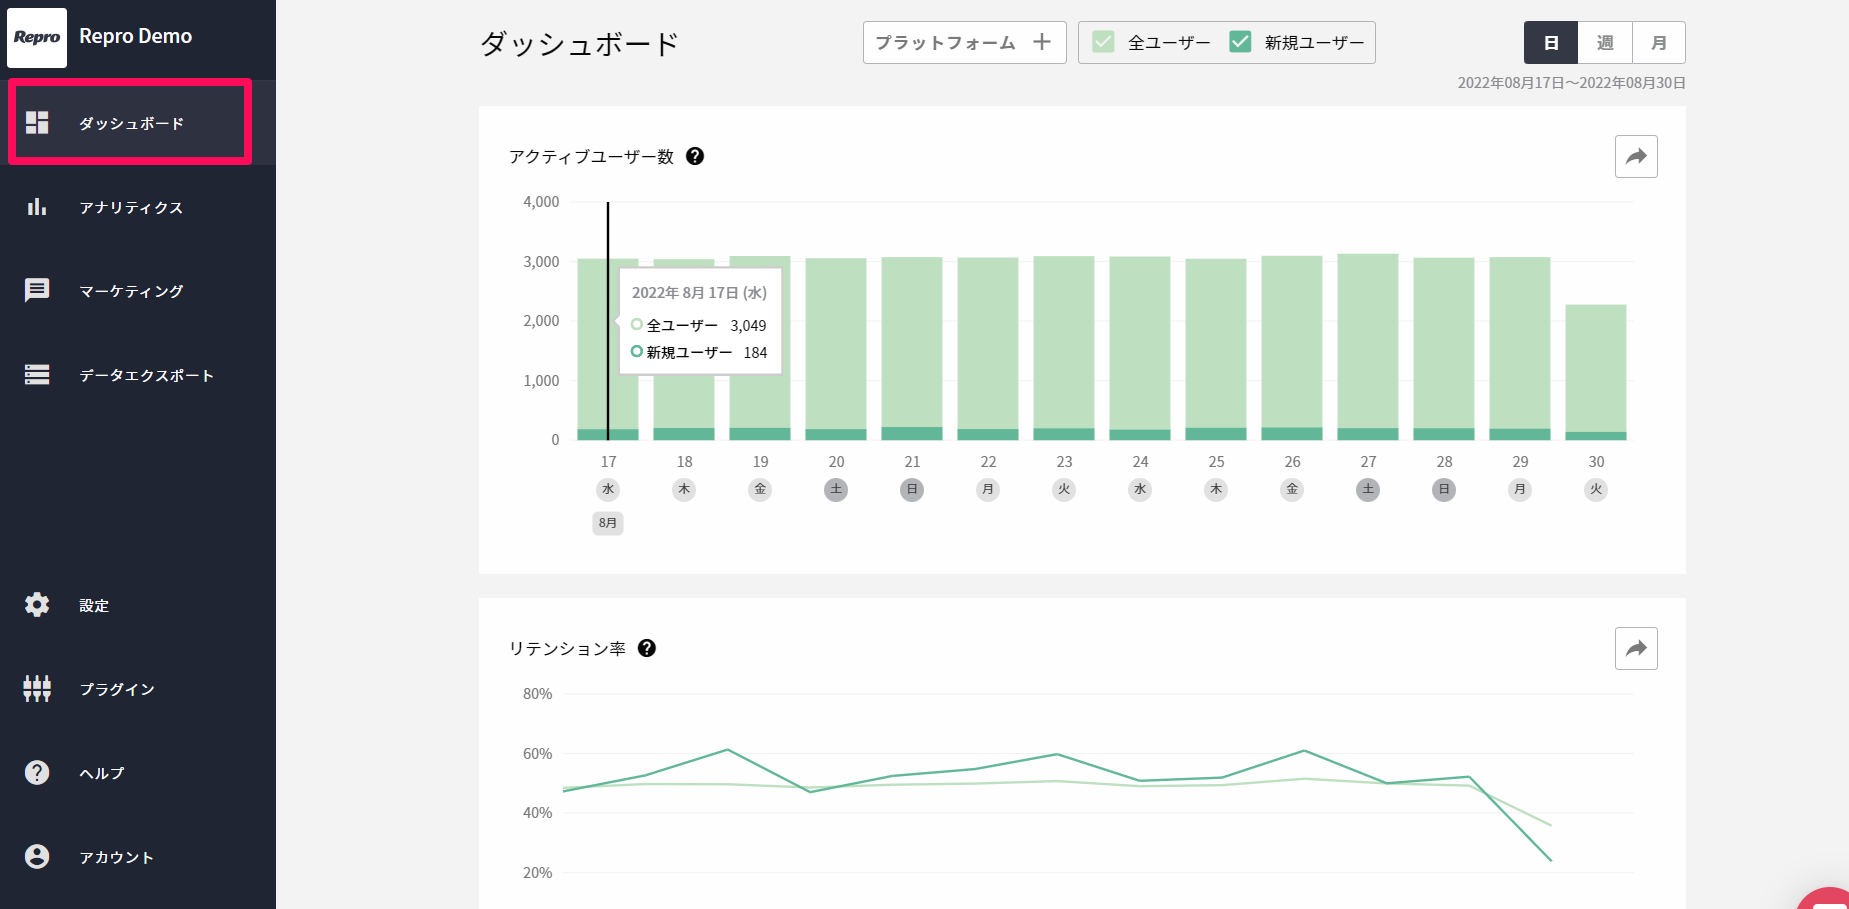Toggle the 新規ユーザー checkbox
1849x909 pixels.
(x=1240, y=42)
